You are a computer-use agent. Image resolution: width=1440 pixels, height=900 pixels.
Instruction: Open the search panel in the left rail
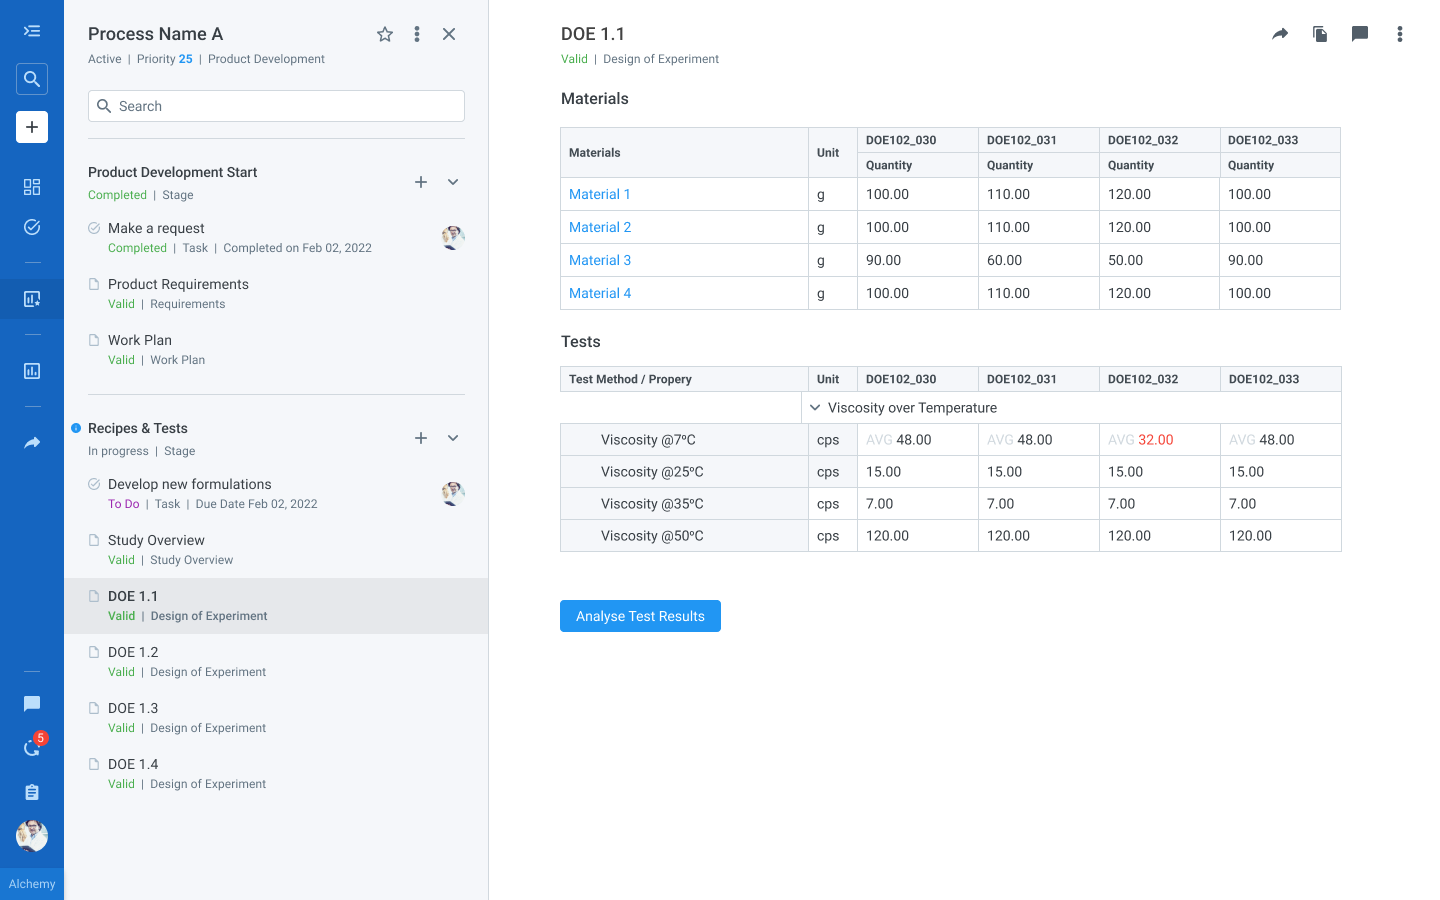[x=31, y=78]
